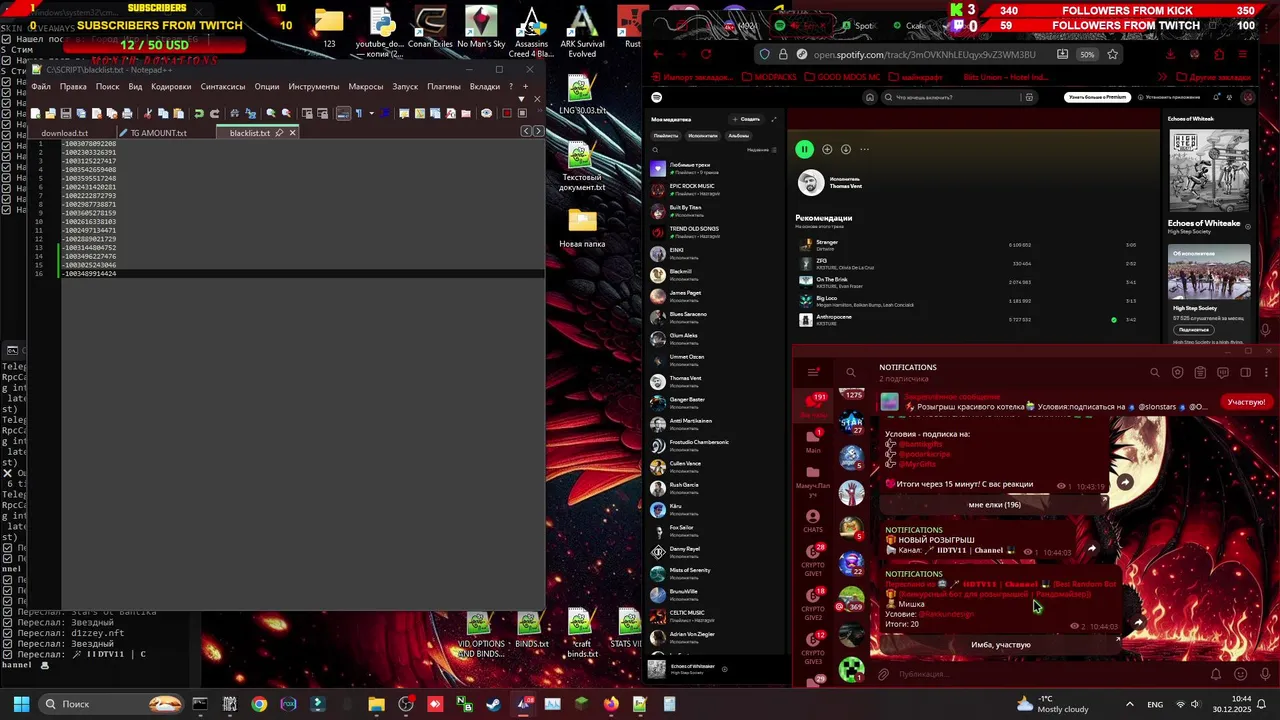Open the CHATS Telegram folder
The height and width of the screenshot is (720, 1280).
point(813,521)
